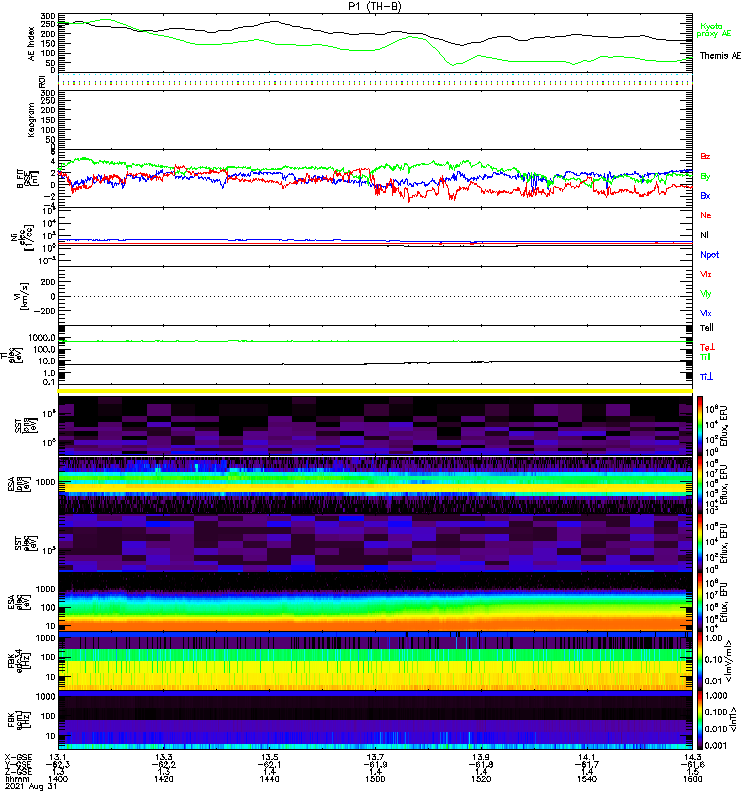Click the "1420" time tick label
The width and height of the screenshot is (750, 800).
[164, 779]
